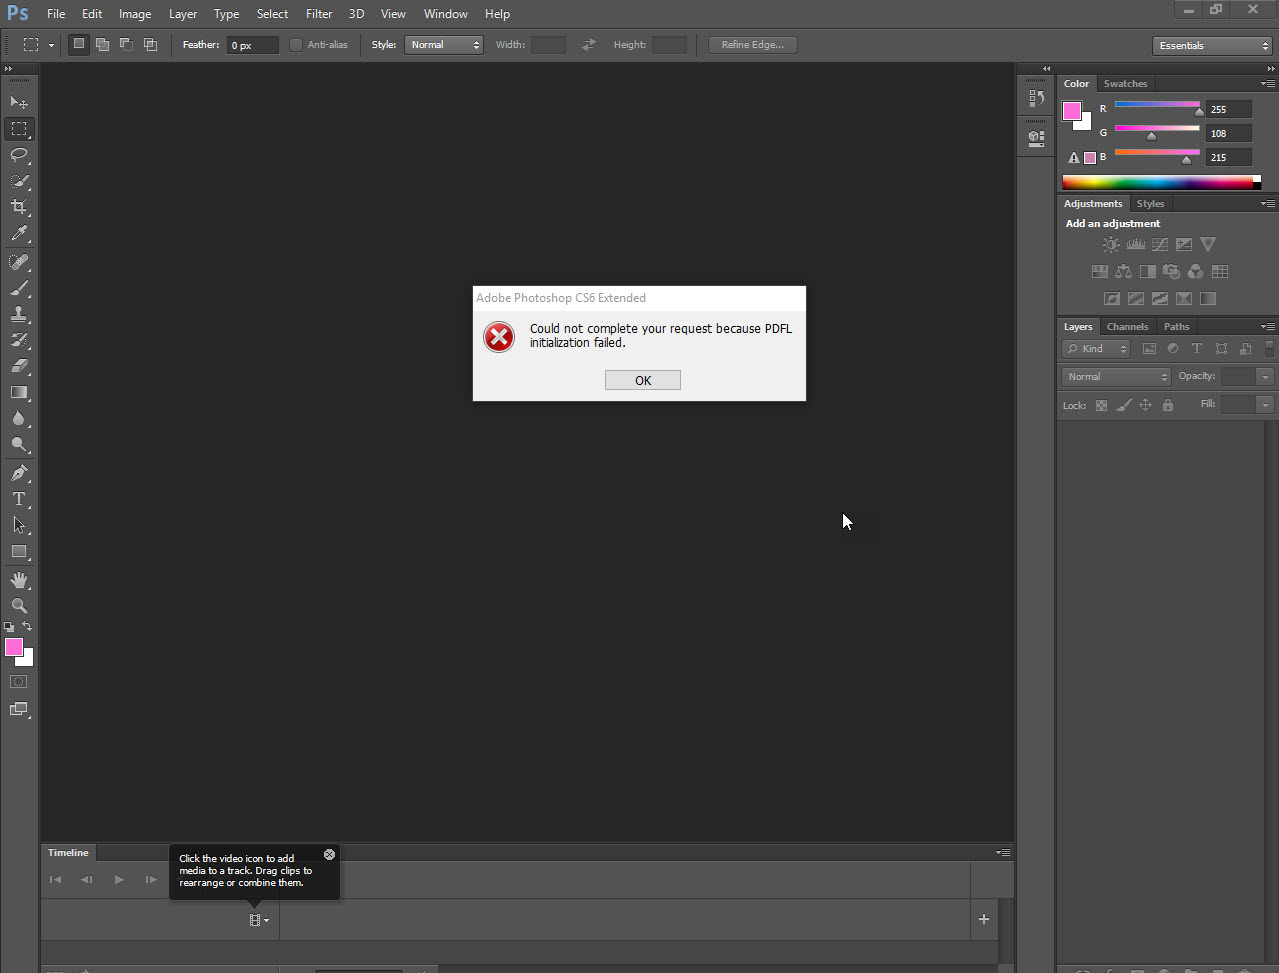Toggle Quick Mask mode icon
Screen dimensions: 1279x973
point(18,682)
